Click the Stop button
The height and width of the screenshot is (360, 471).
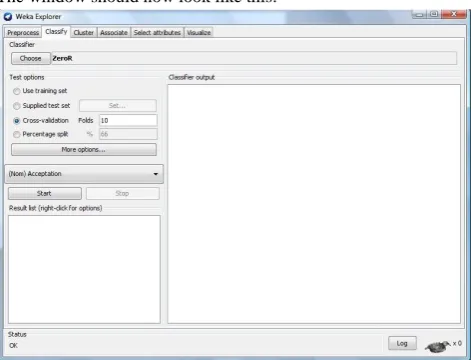point(123,194)
